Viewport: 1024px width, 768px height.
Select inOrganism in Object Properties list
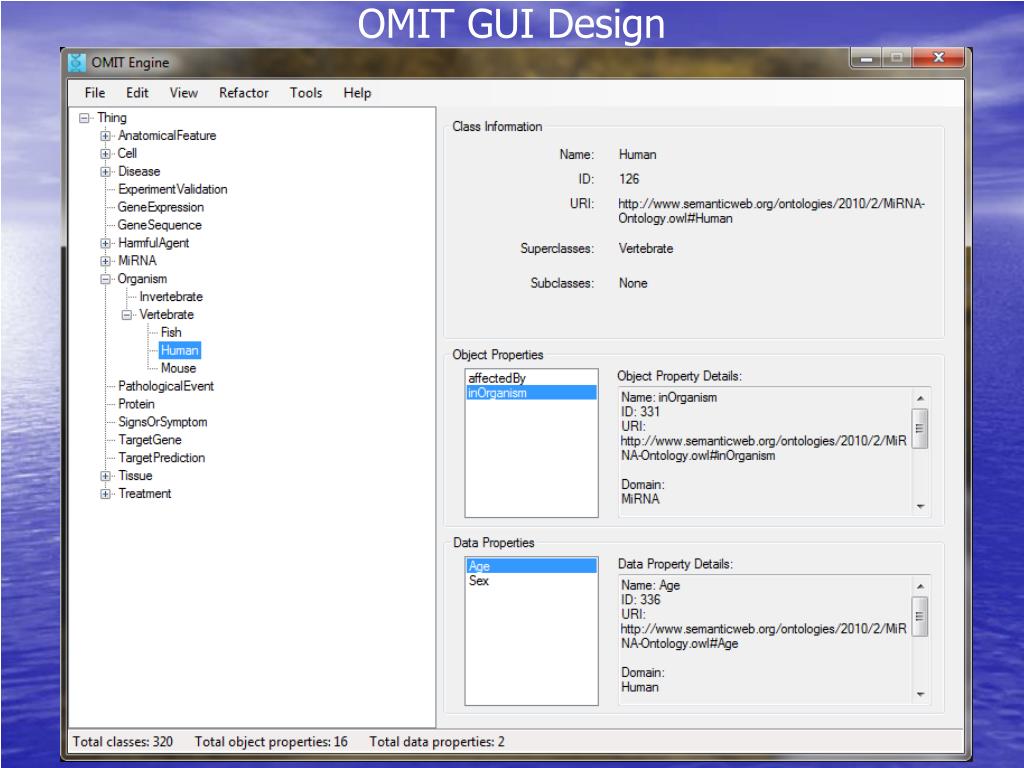click(x=531, y=392)
